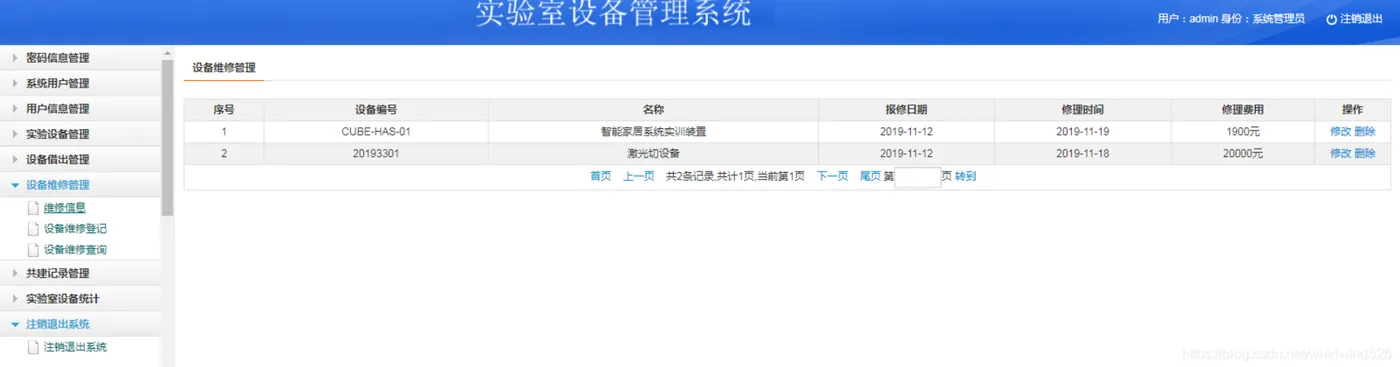This screenshot has height=367, width=1400.
Task: Click the document icon next to 维修信息
Action: 33,208
